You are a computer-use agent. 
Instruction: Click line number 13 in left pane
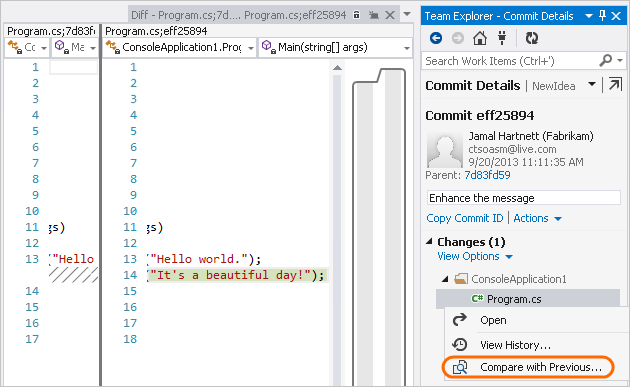point(32,259)
